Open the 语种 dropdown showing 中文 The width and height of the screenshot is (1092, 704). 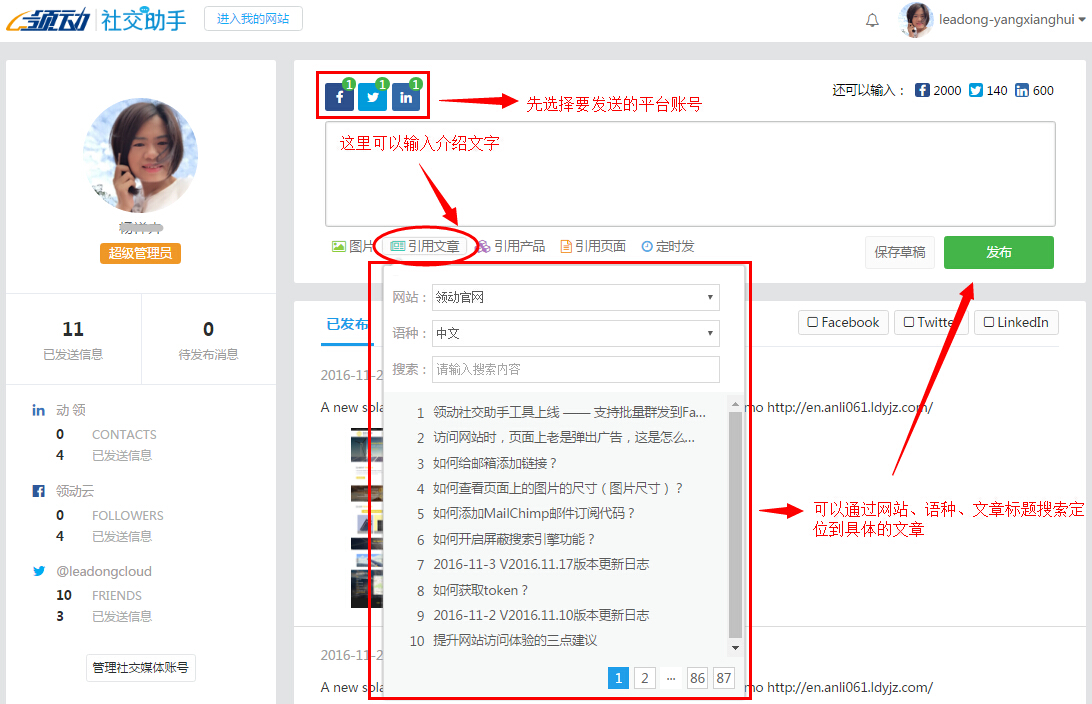tap(575, 333)
